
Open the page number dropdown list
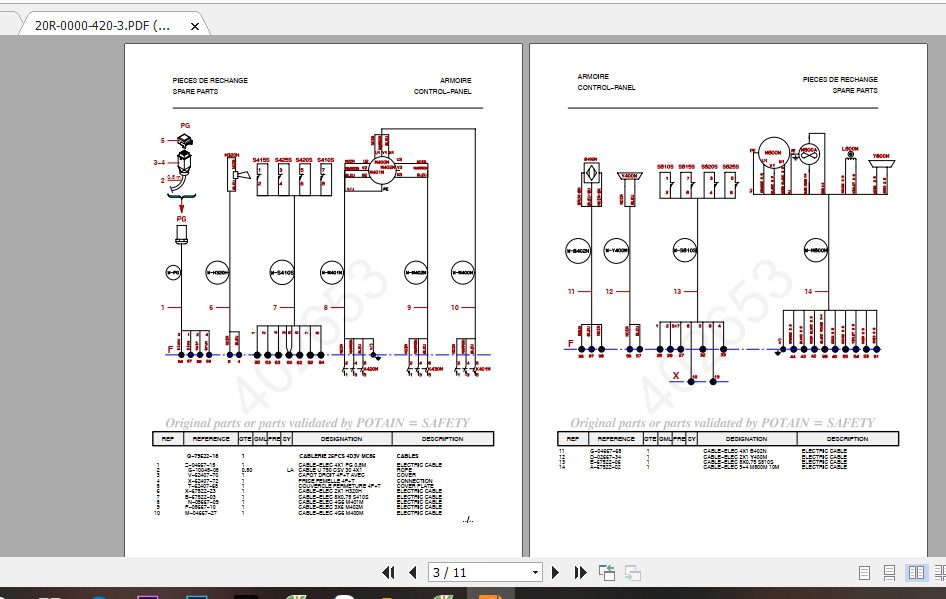[535, 572]
